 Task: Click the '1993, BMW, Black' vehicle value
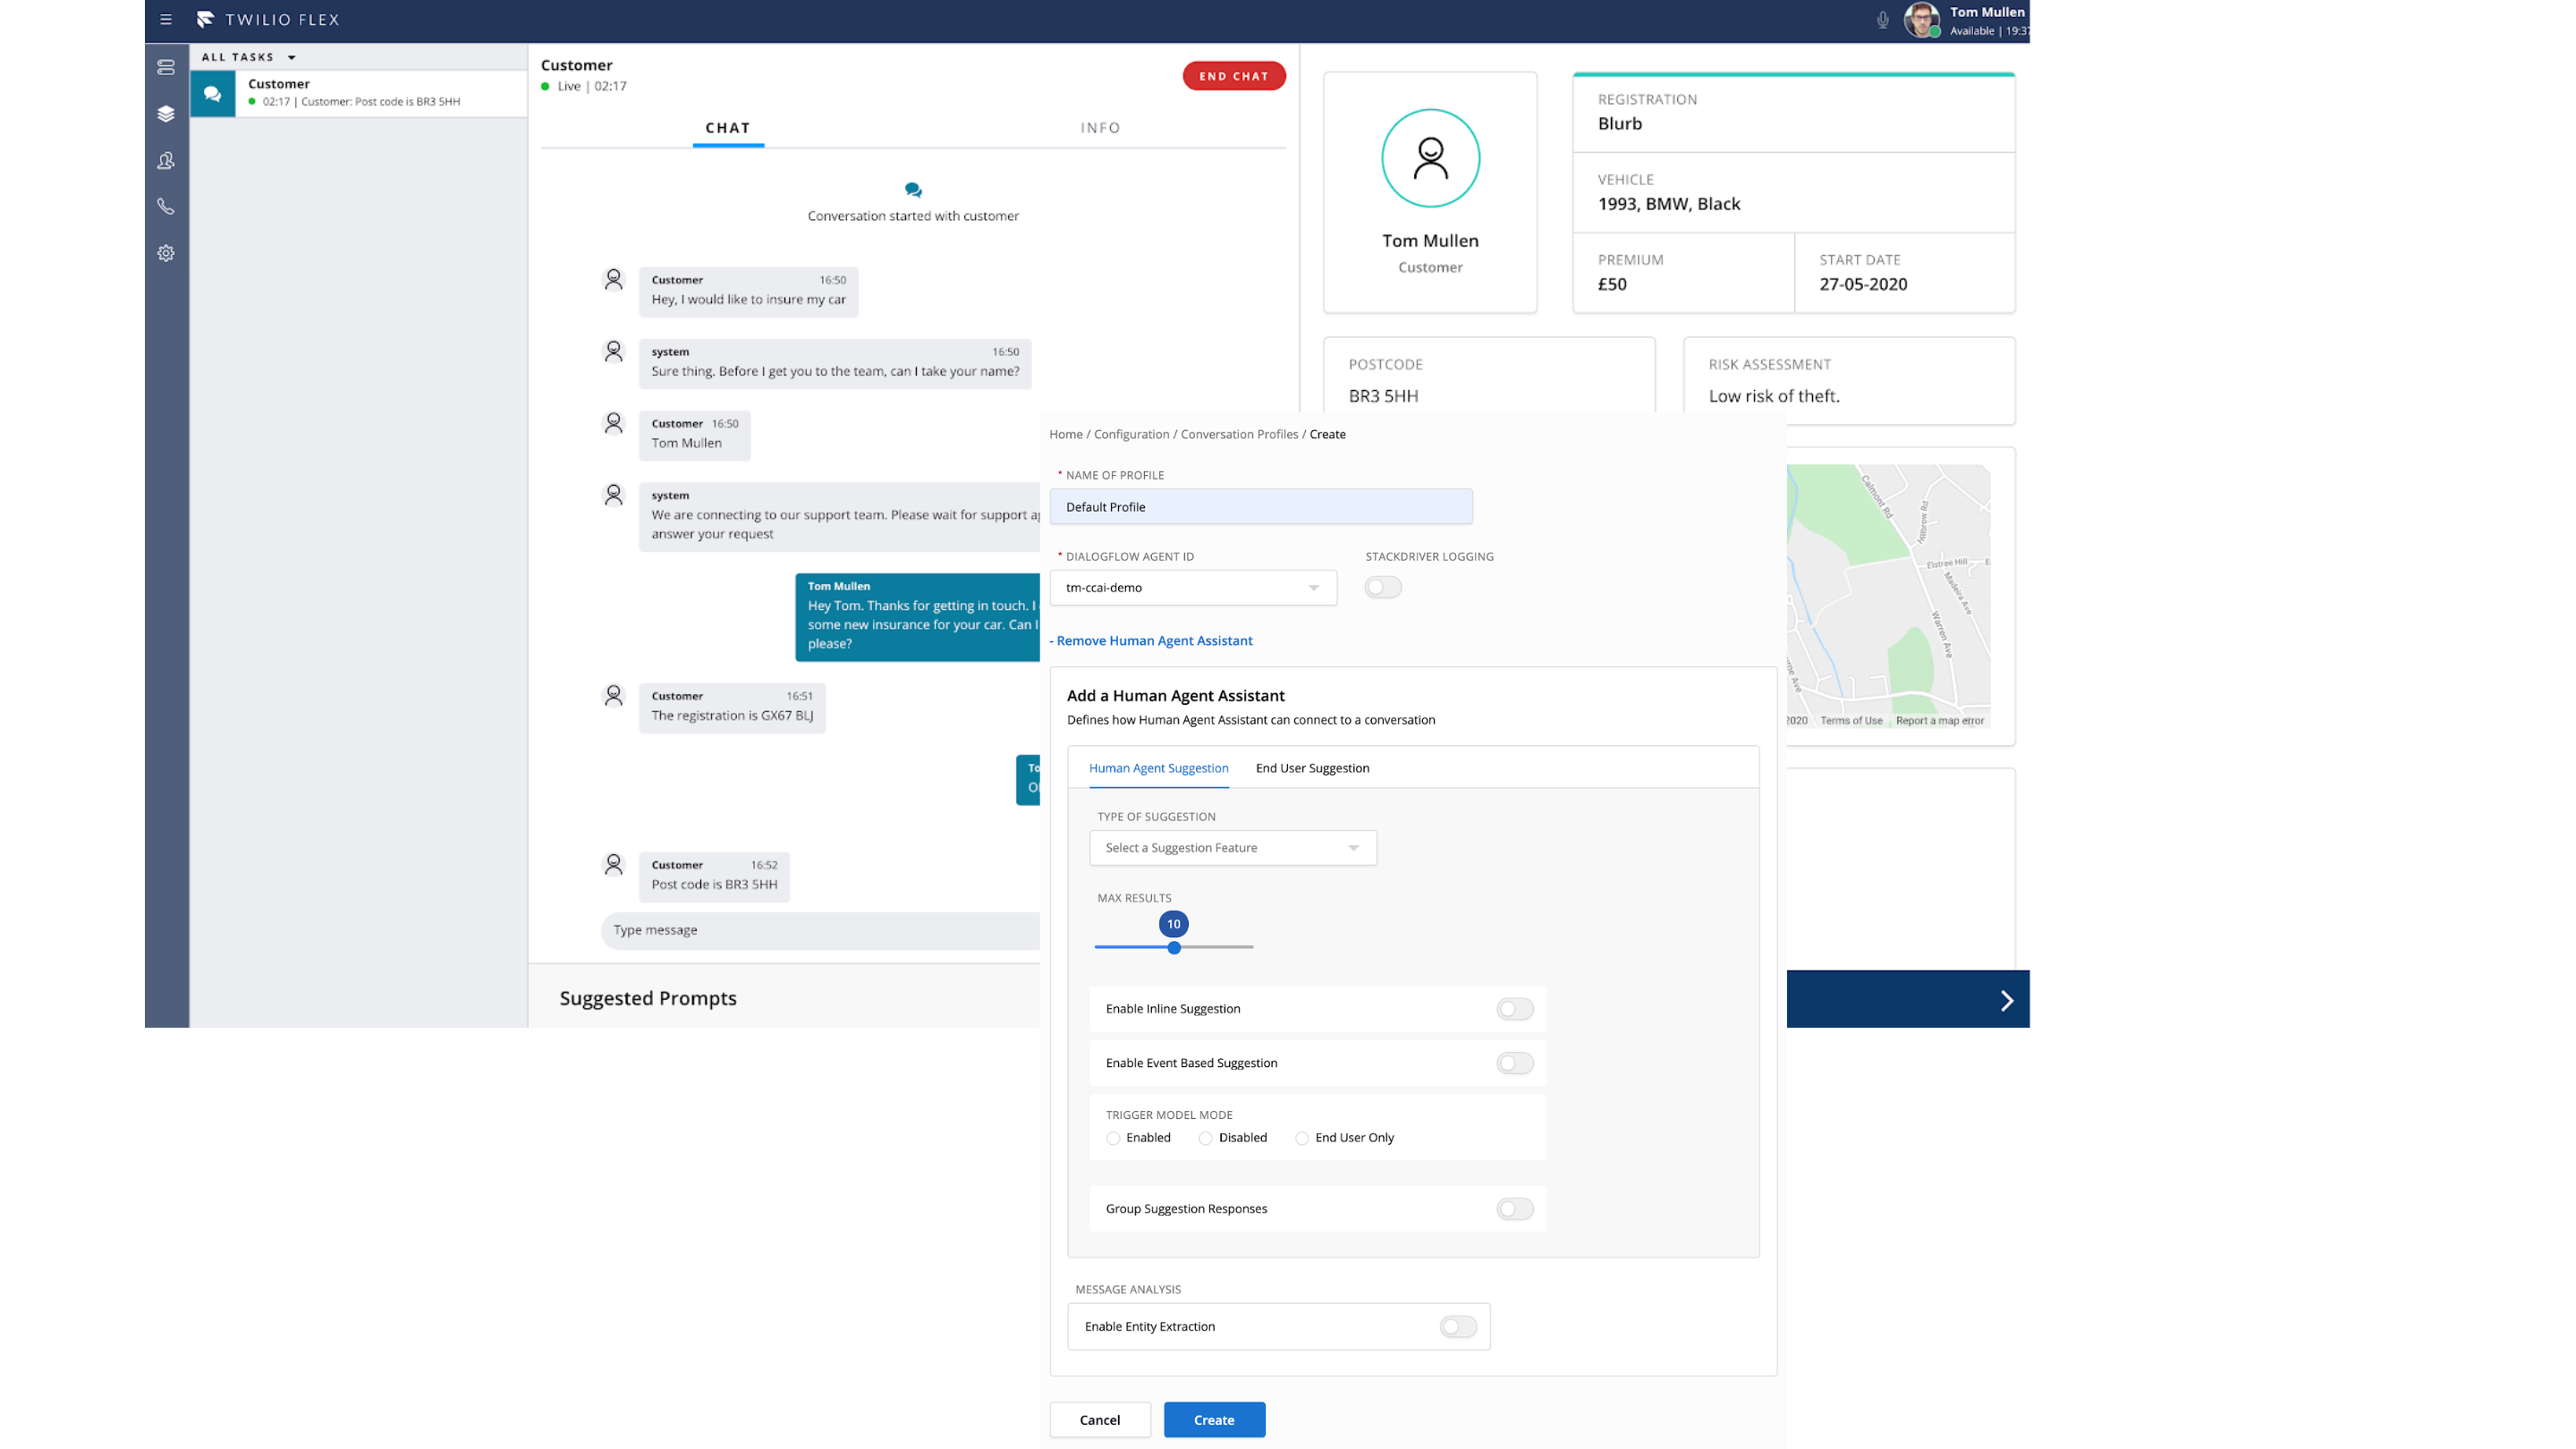click(x=1668, y=204)
